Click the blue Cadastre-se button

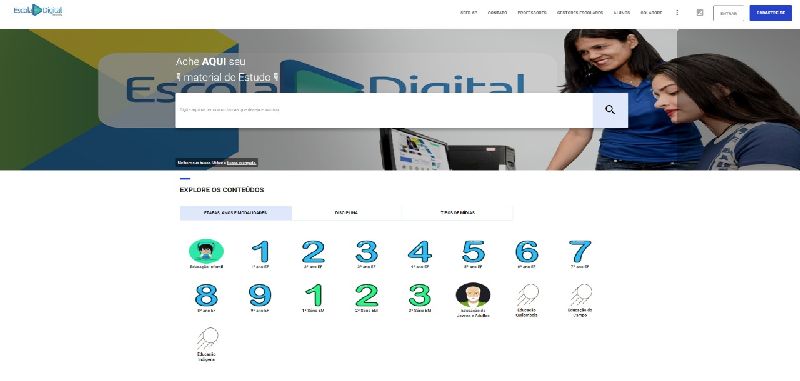pyautogui.click(x=770, y=13)
